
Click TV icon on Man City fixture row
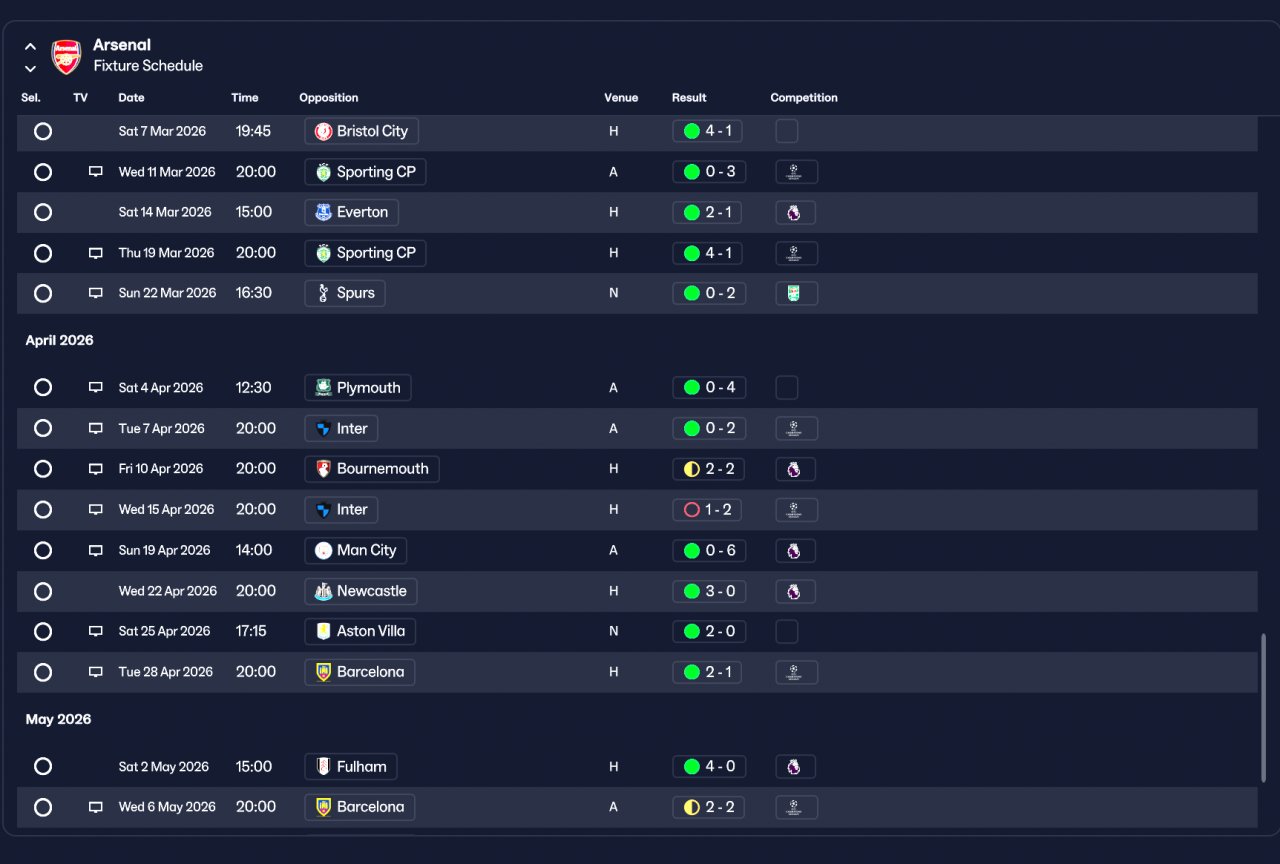coord(96,550)
